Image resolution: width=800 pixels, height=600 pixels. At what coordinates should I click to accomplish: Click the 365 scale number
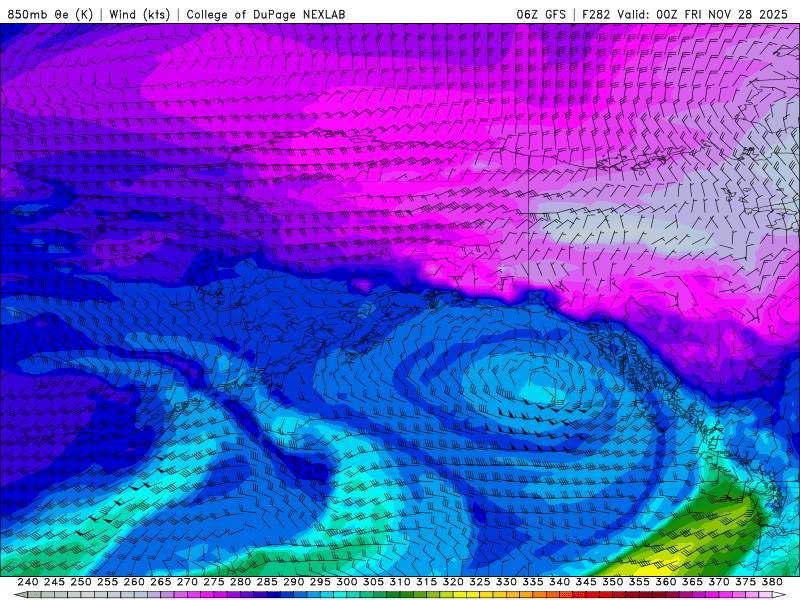(692, 582)
